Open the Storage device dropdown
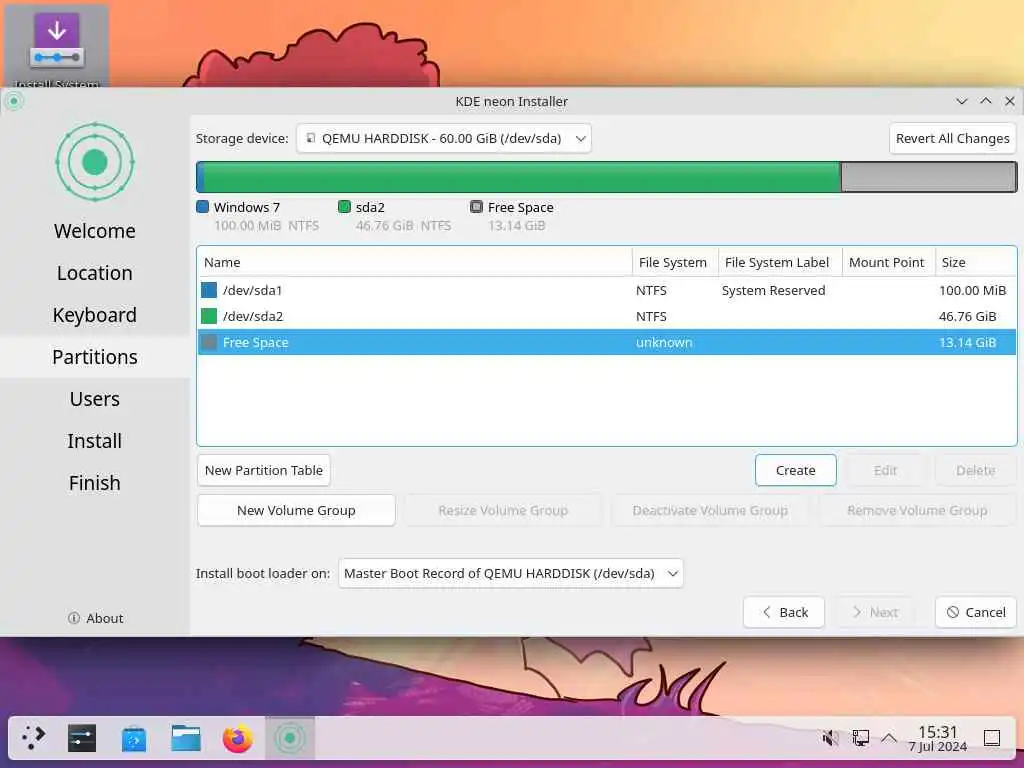 coord(444,138)
